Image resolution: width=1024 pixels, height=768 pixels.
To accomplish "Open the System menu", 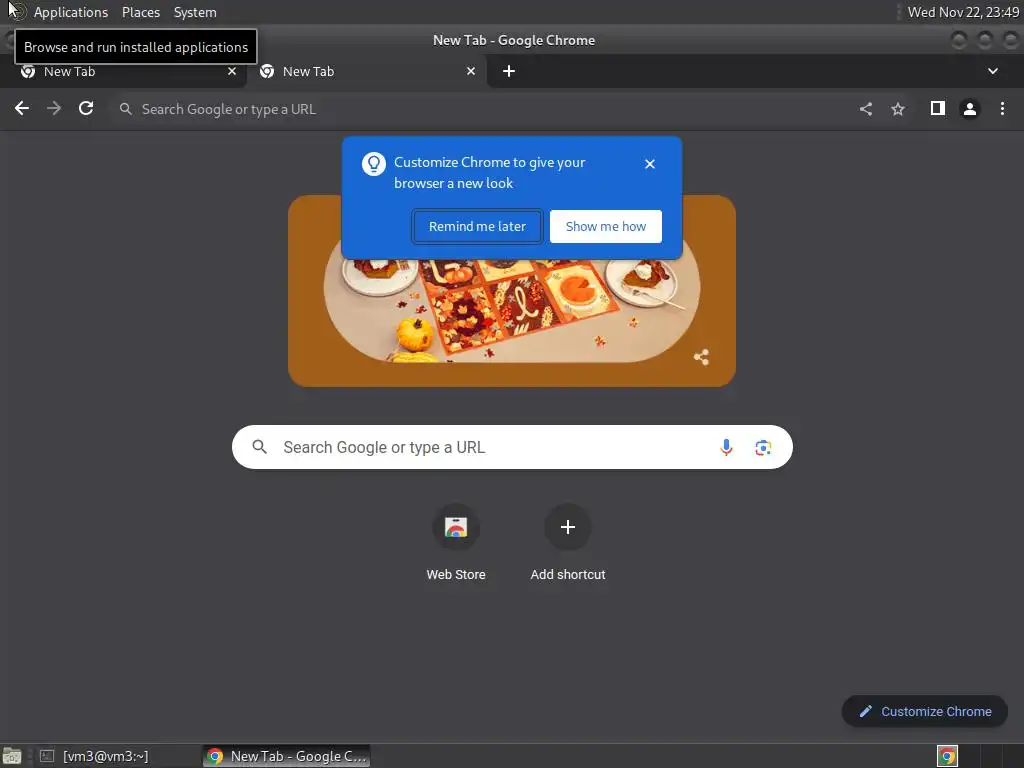I will (195, 12).
